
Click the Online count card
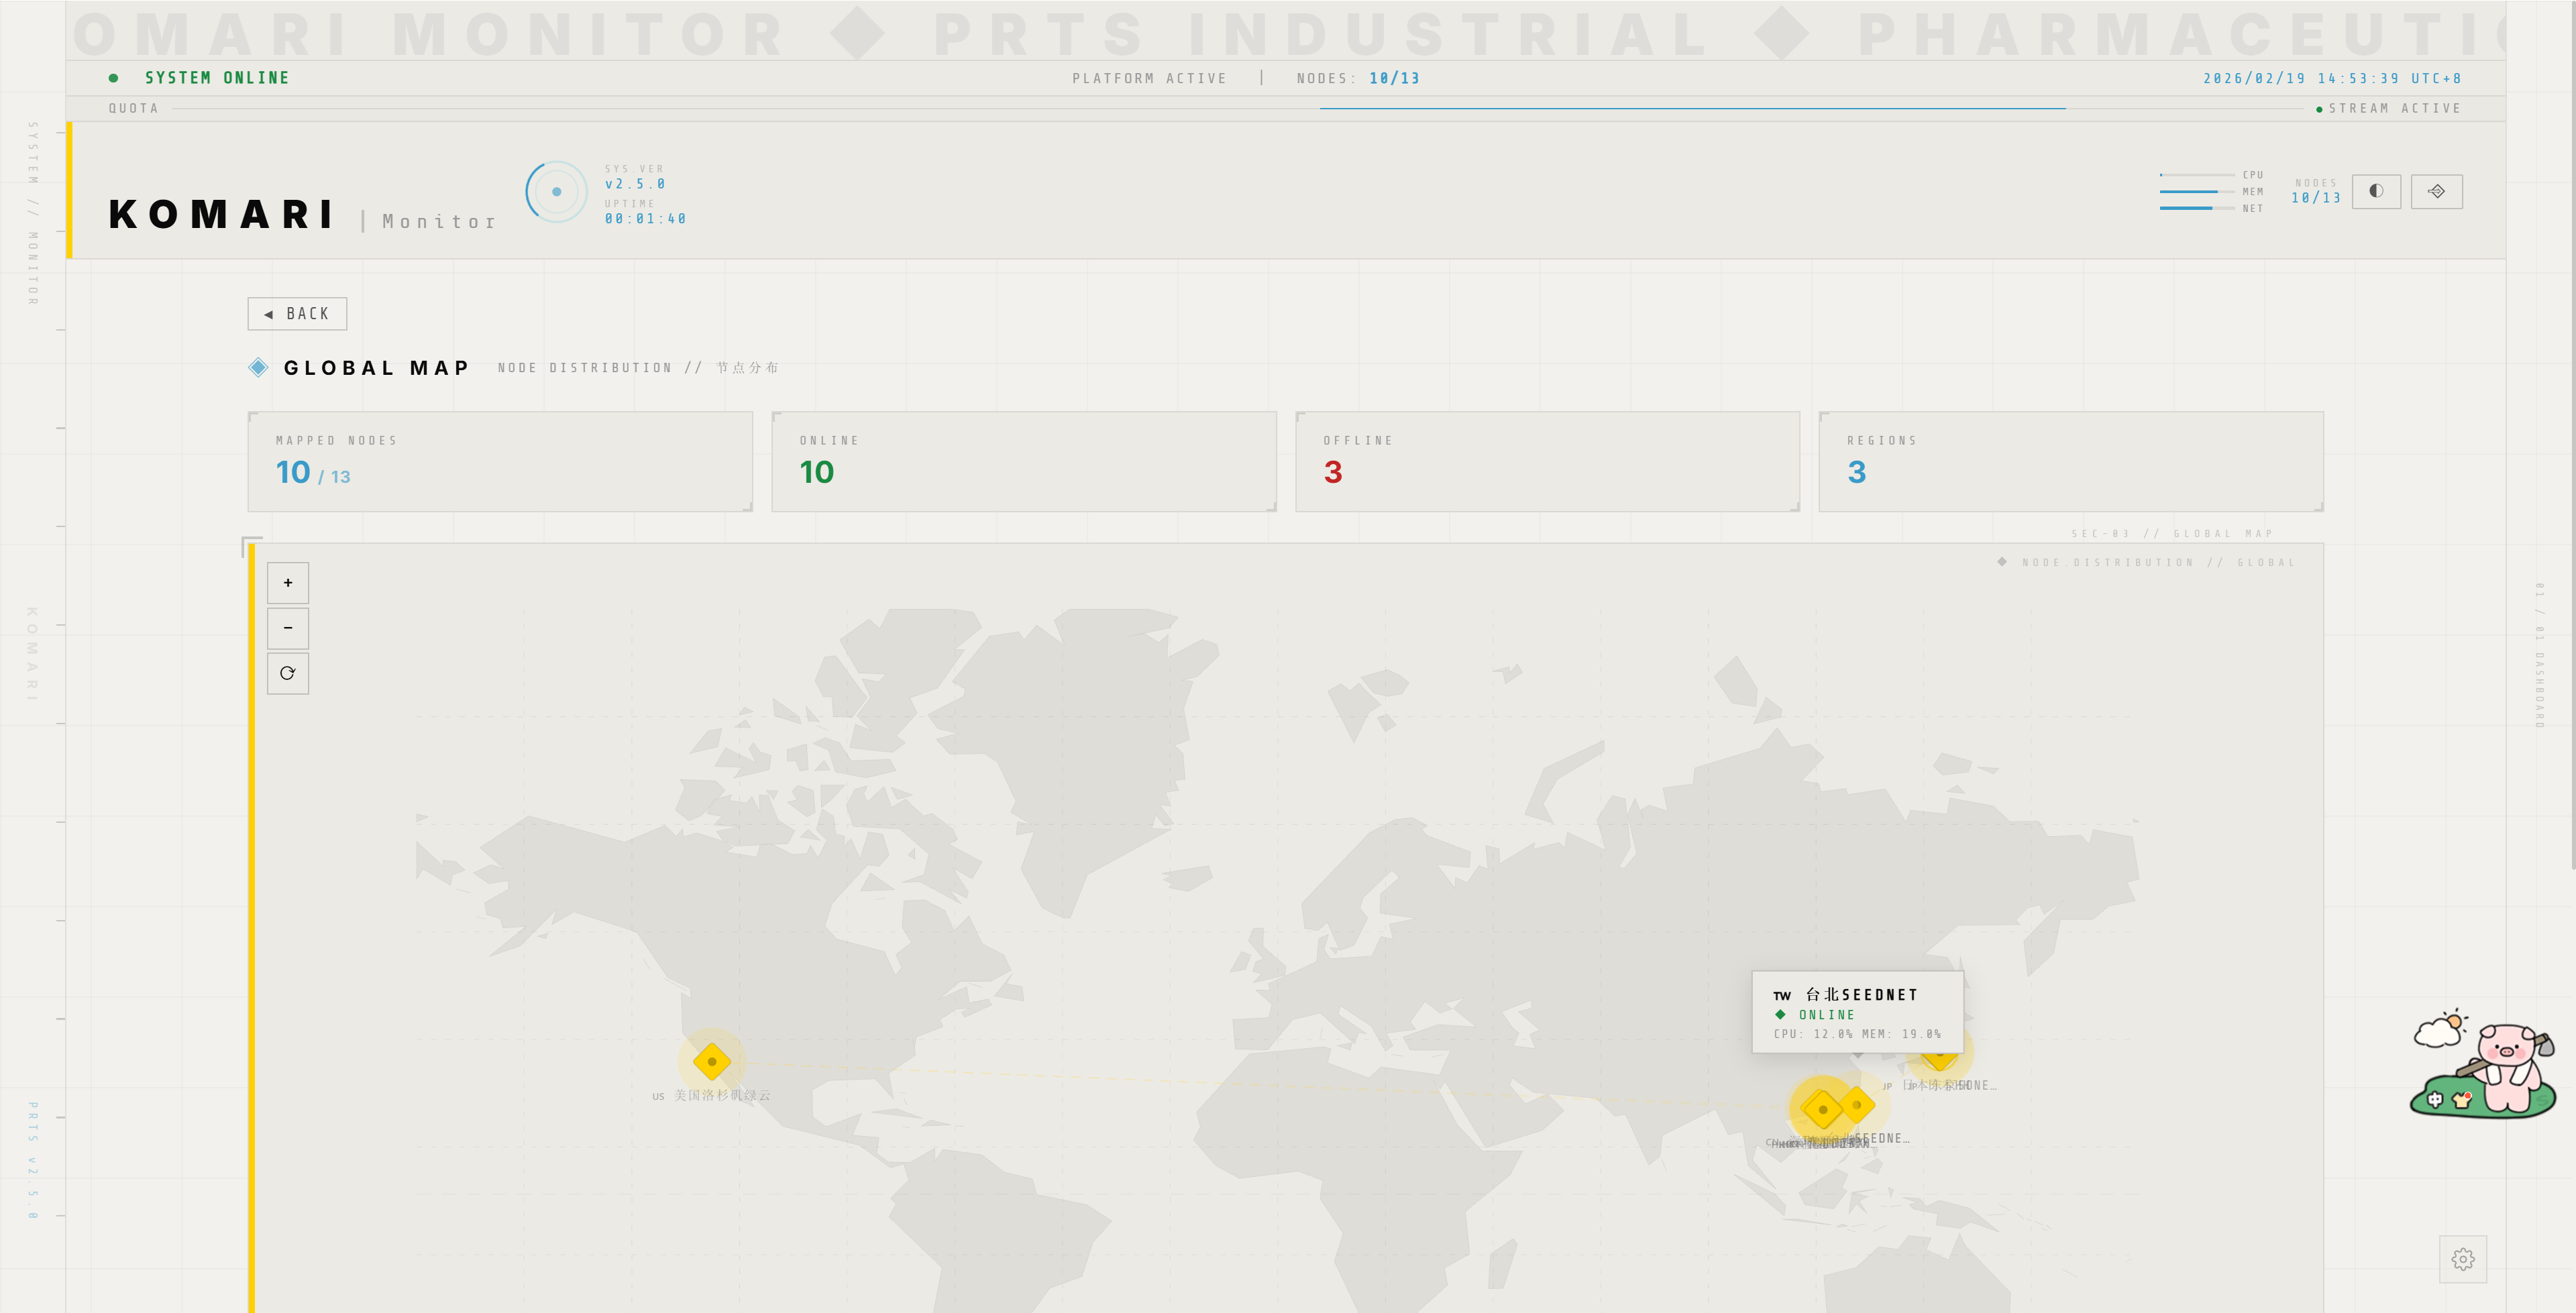[1023, 462]
